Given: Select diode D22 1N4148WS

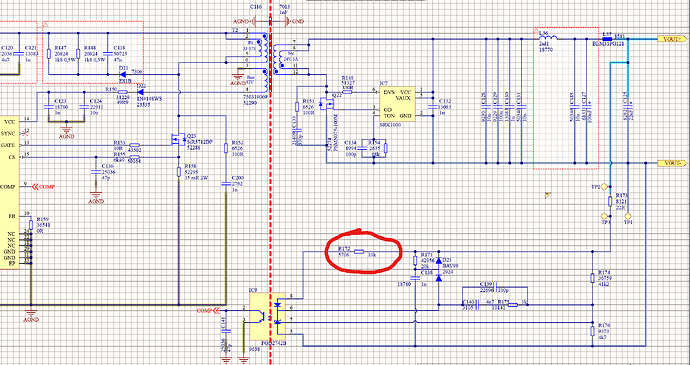Looking at the screenshot, I should coord(140,92).
